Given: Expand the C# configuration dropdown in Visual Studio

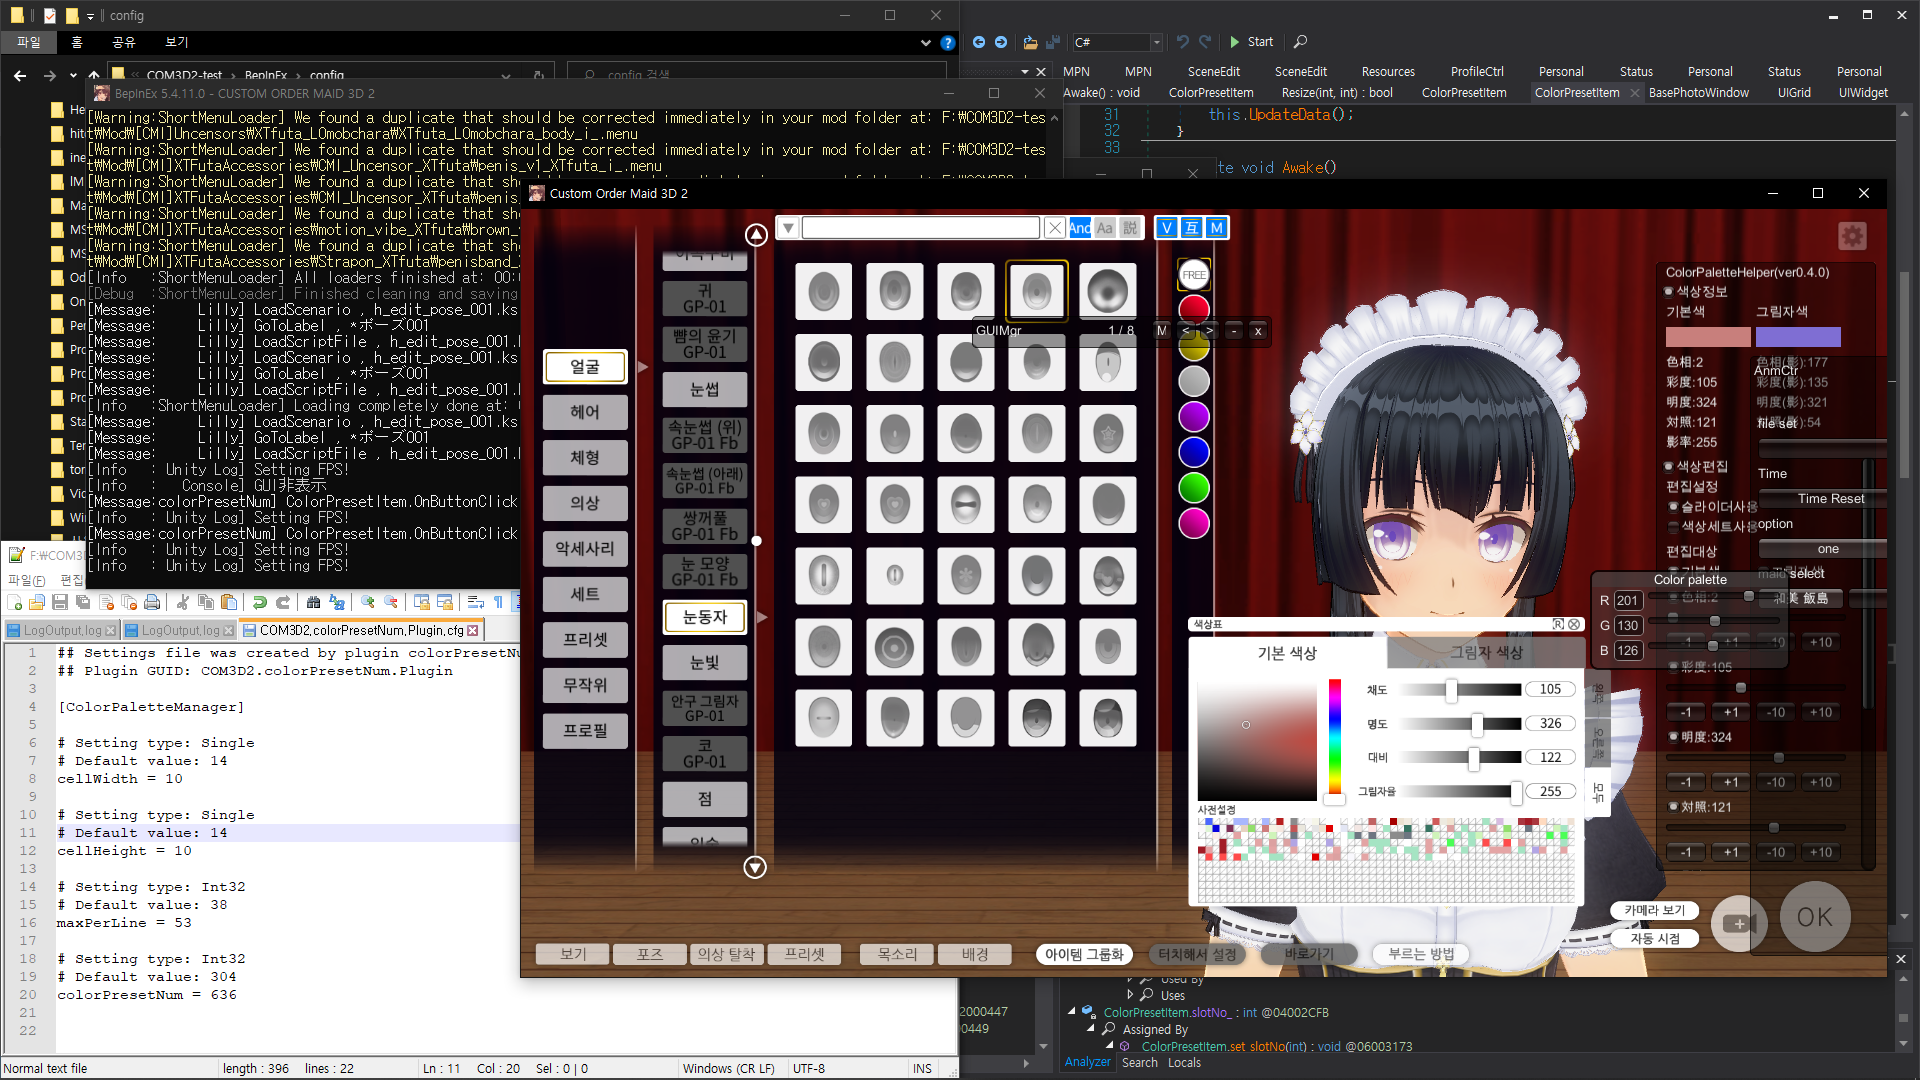Looking at the screenshot, I should 1156,42.
